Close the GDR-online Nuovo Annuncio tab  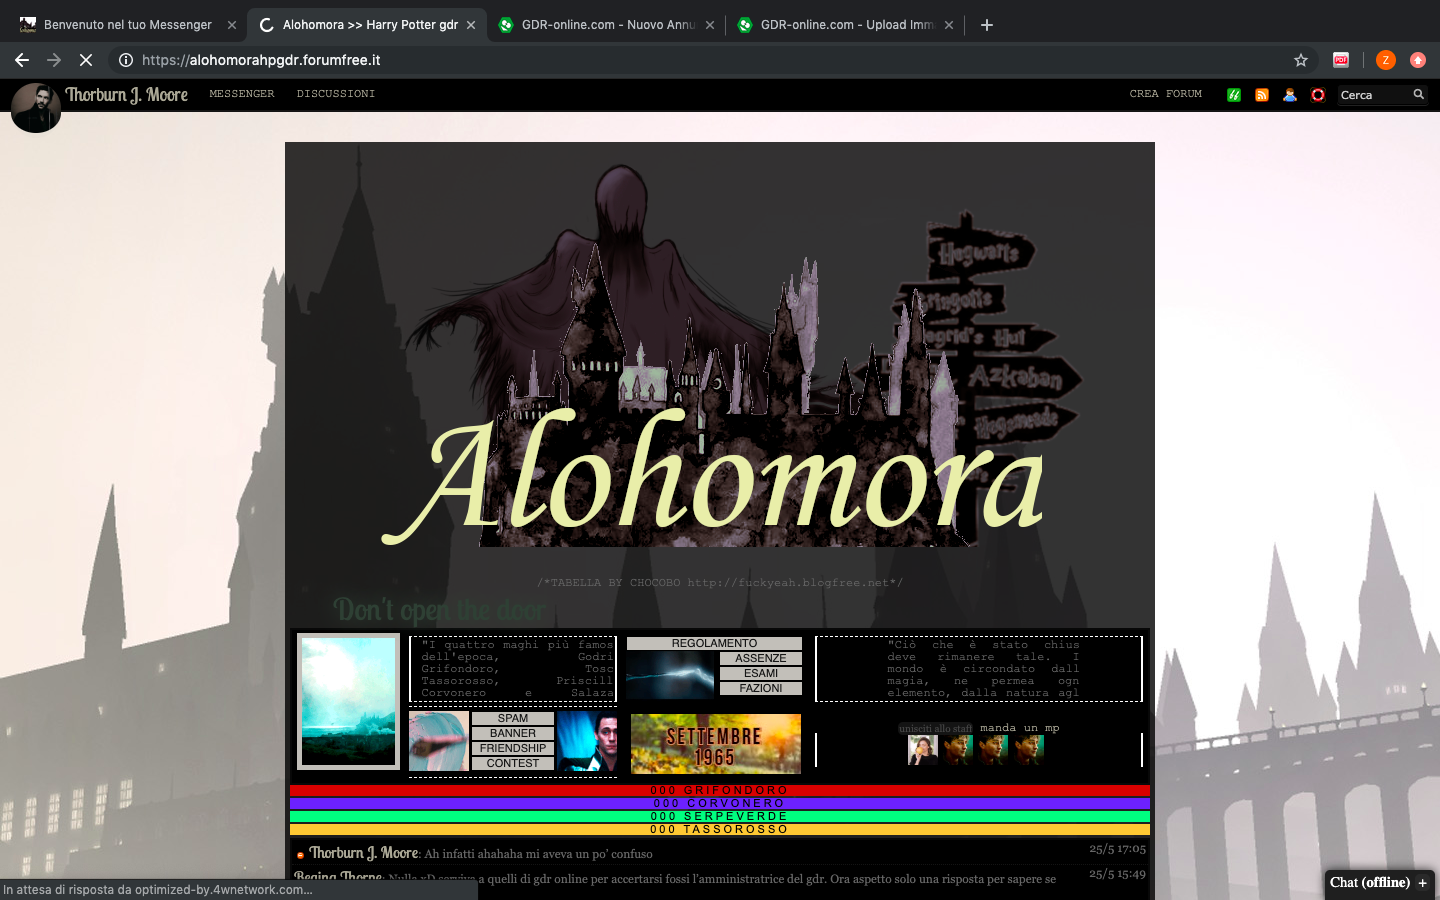point(710,25)
